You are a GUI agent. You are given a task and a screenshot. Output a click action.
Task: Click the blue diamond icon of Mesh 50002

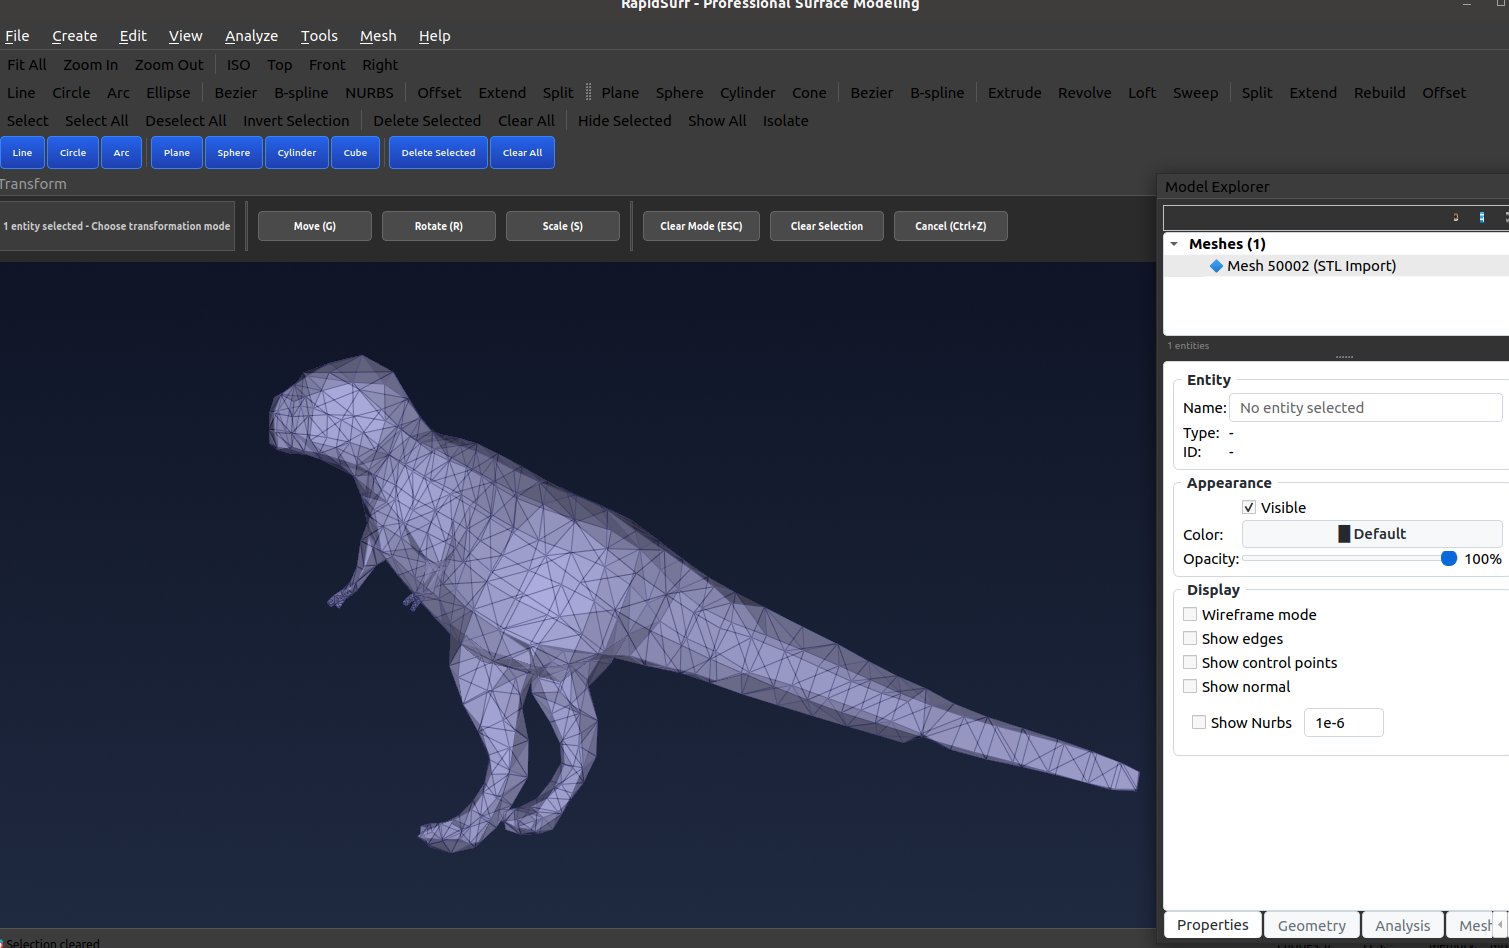point(1216,265)
